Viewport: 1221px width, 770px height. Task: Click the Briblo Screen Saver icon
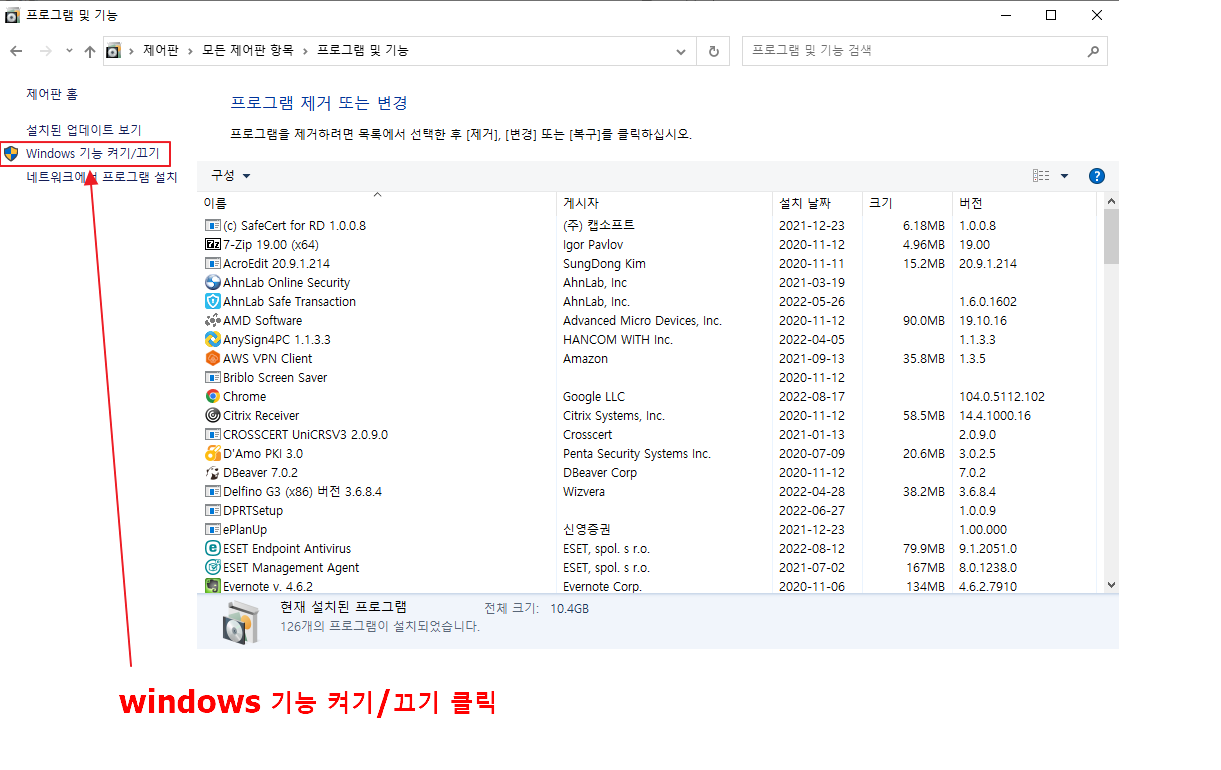[x=212, y=377]
